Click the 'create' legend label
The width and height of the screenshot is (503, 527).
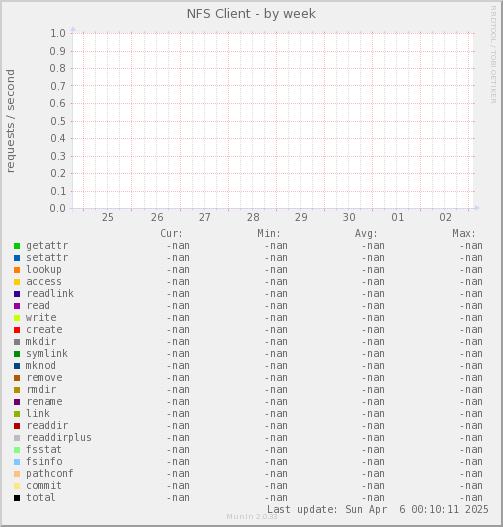point(44,330)
